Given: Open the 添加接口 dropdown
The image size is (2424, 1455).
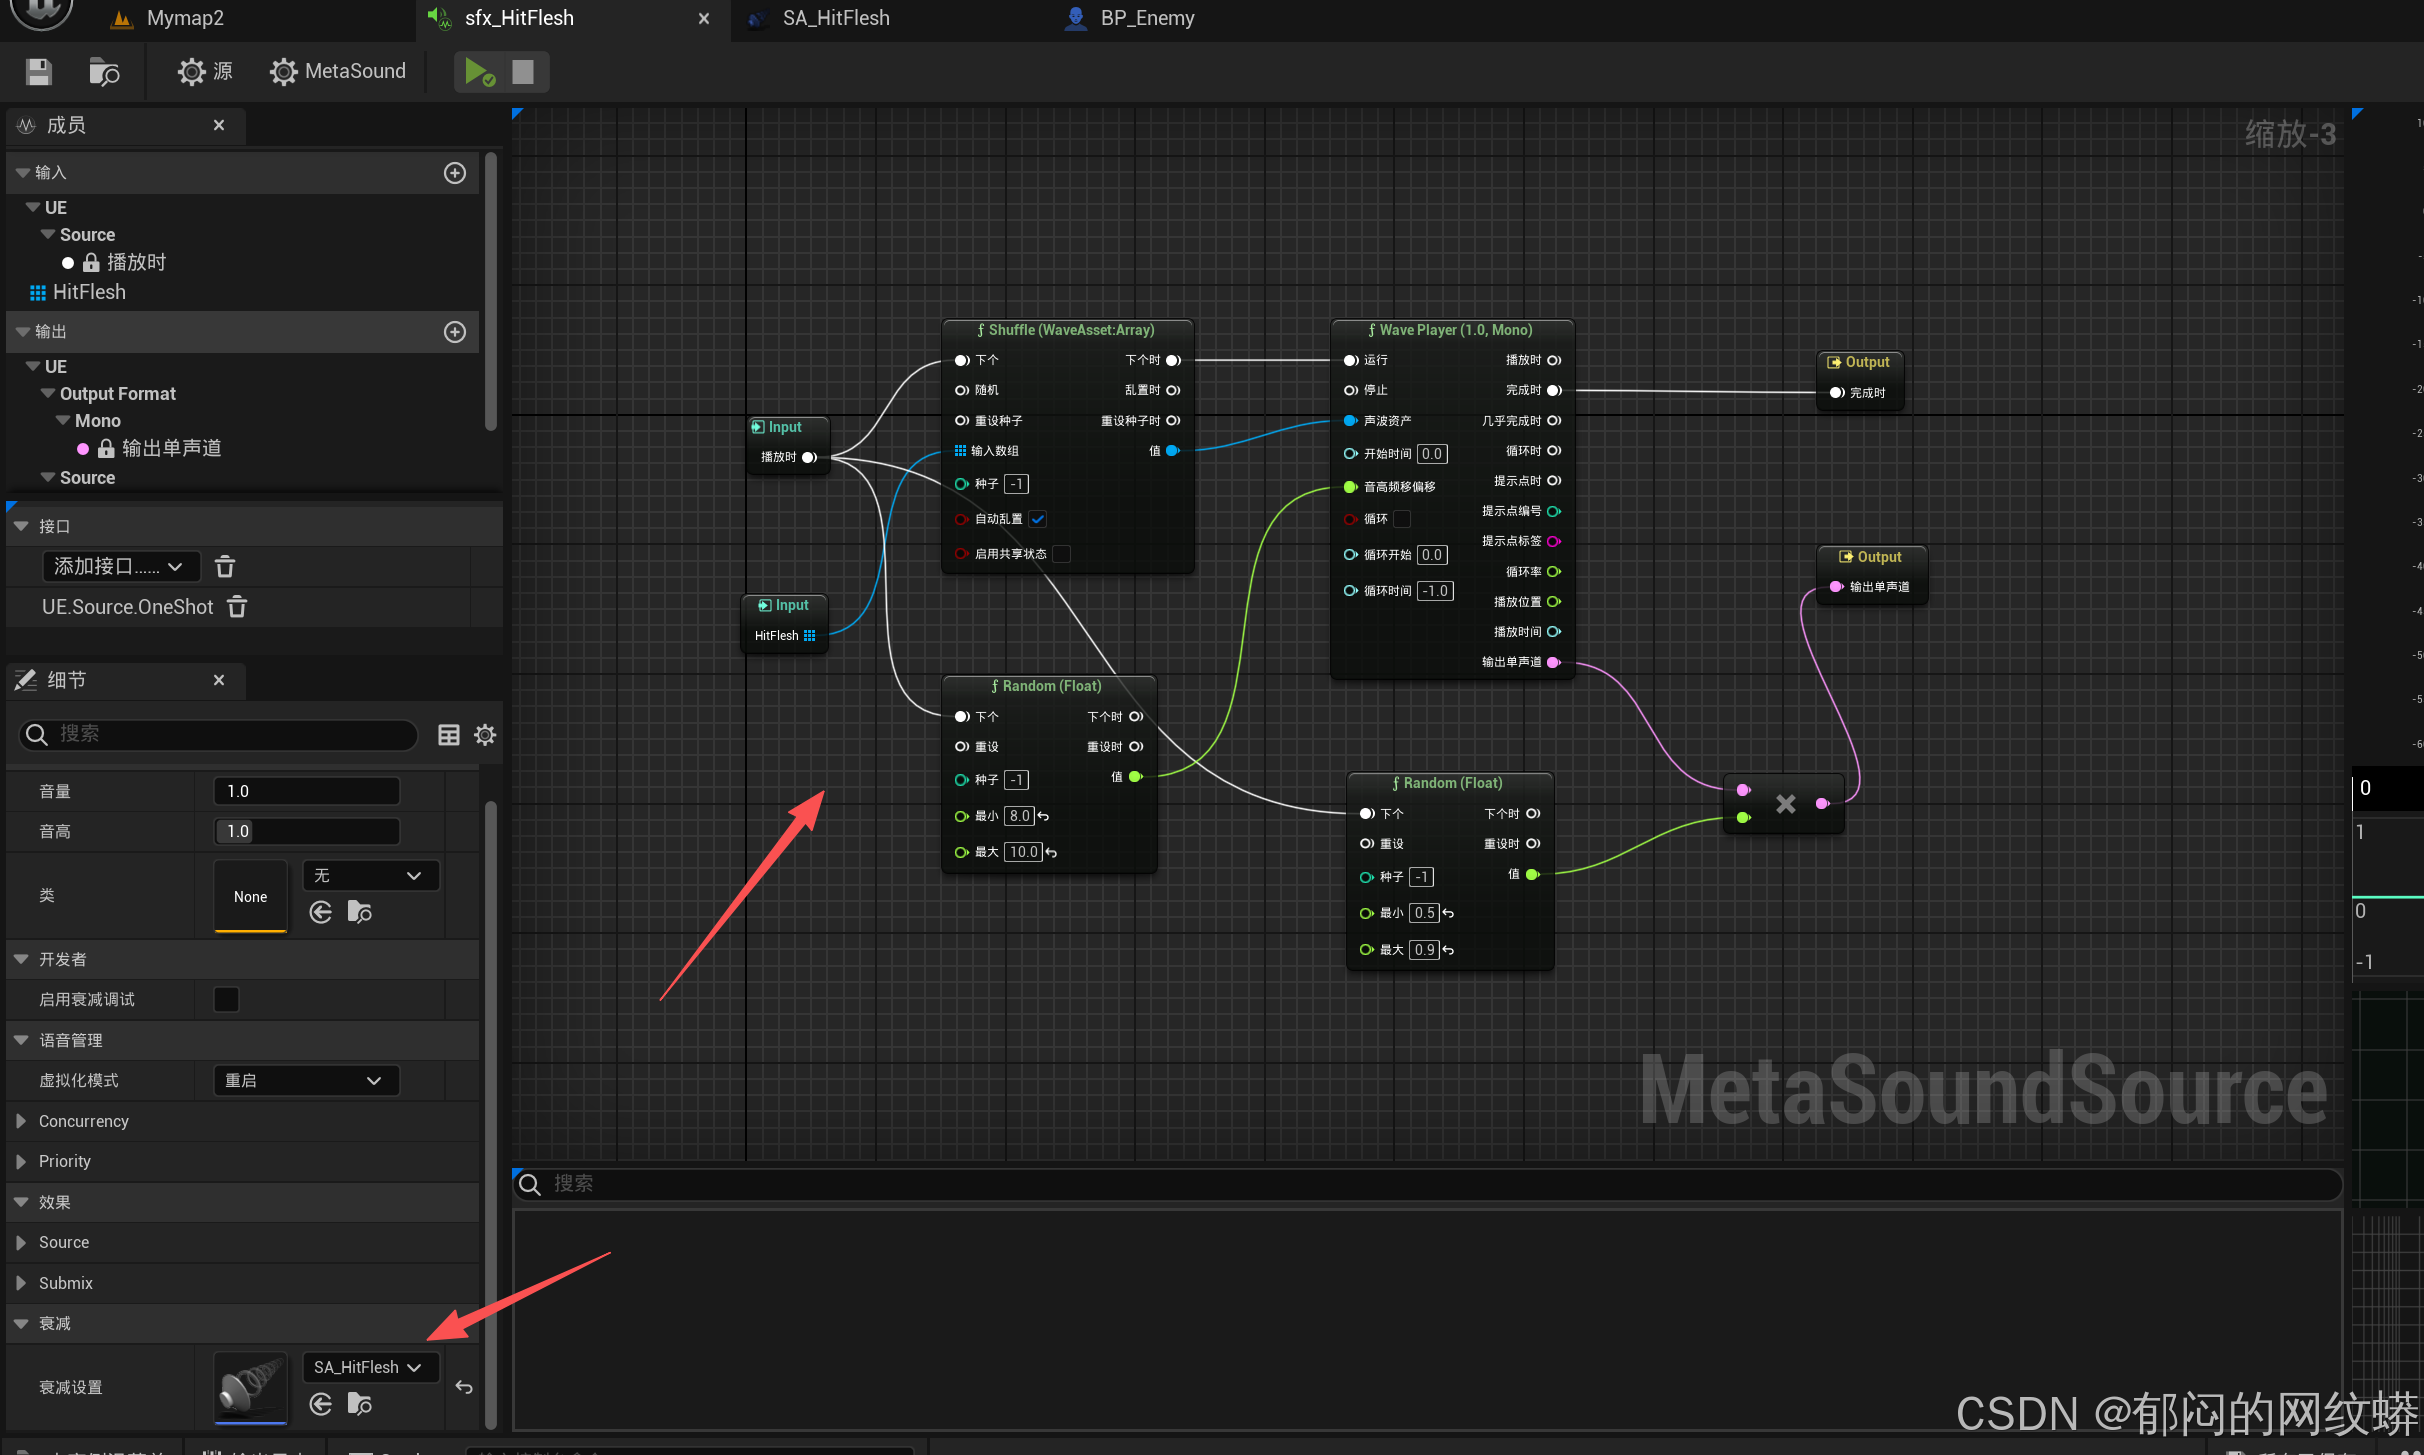Looking at the screenshot, I should pos(120,567).
